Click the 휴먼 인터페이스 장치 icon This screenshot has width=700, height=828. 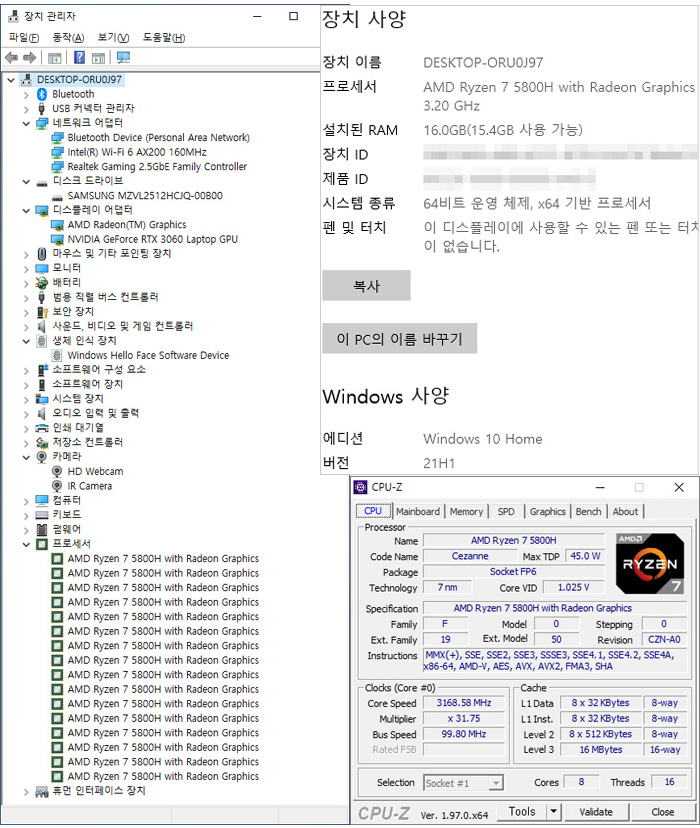coord(42,791)
